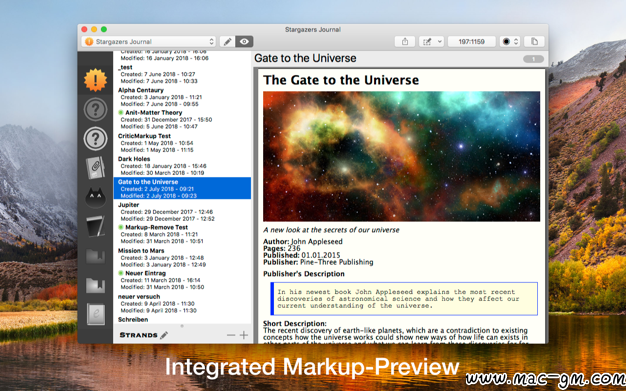Select the orange exclamation journal icon

click(95, 80)
